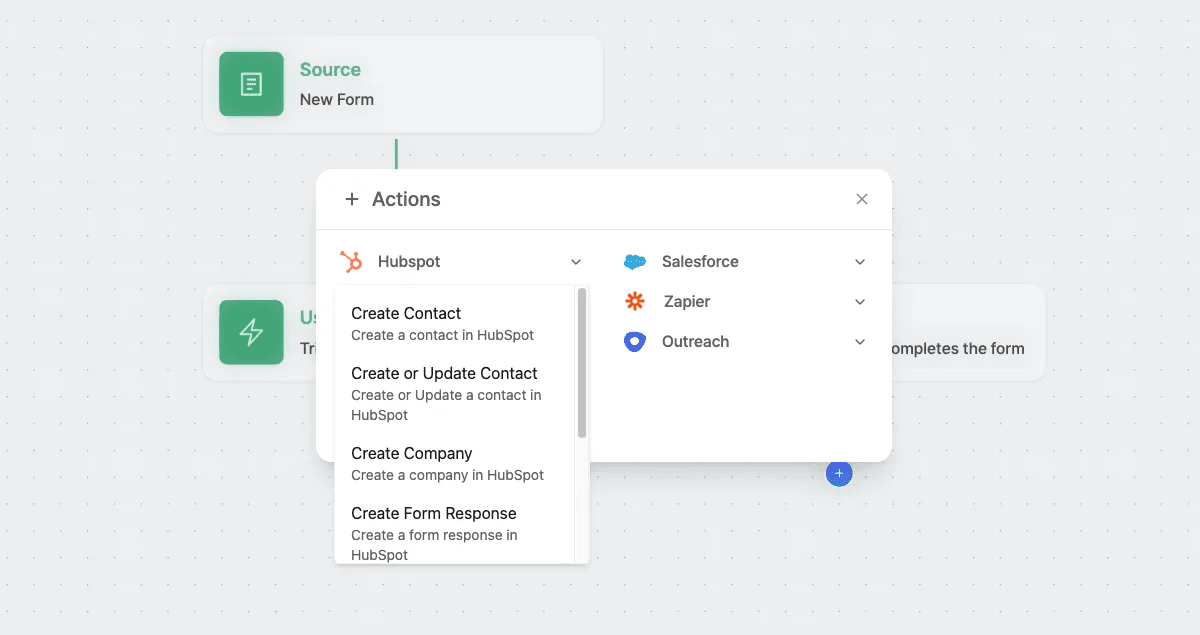The height and width of the screenshot is (635, 1200).
Task: Click the Salesforce cloud icon
Action: point(635,262)
